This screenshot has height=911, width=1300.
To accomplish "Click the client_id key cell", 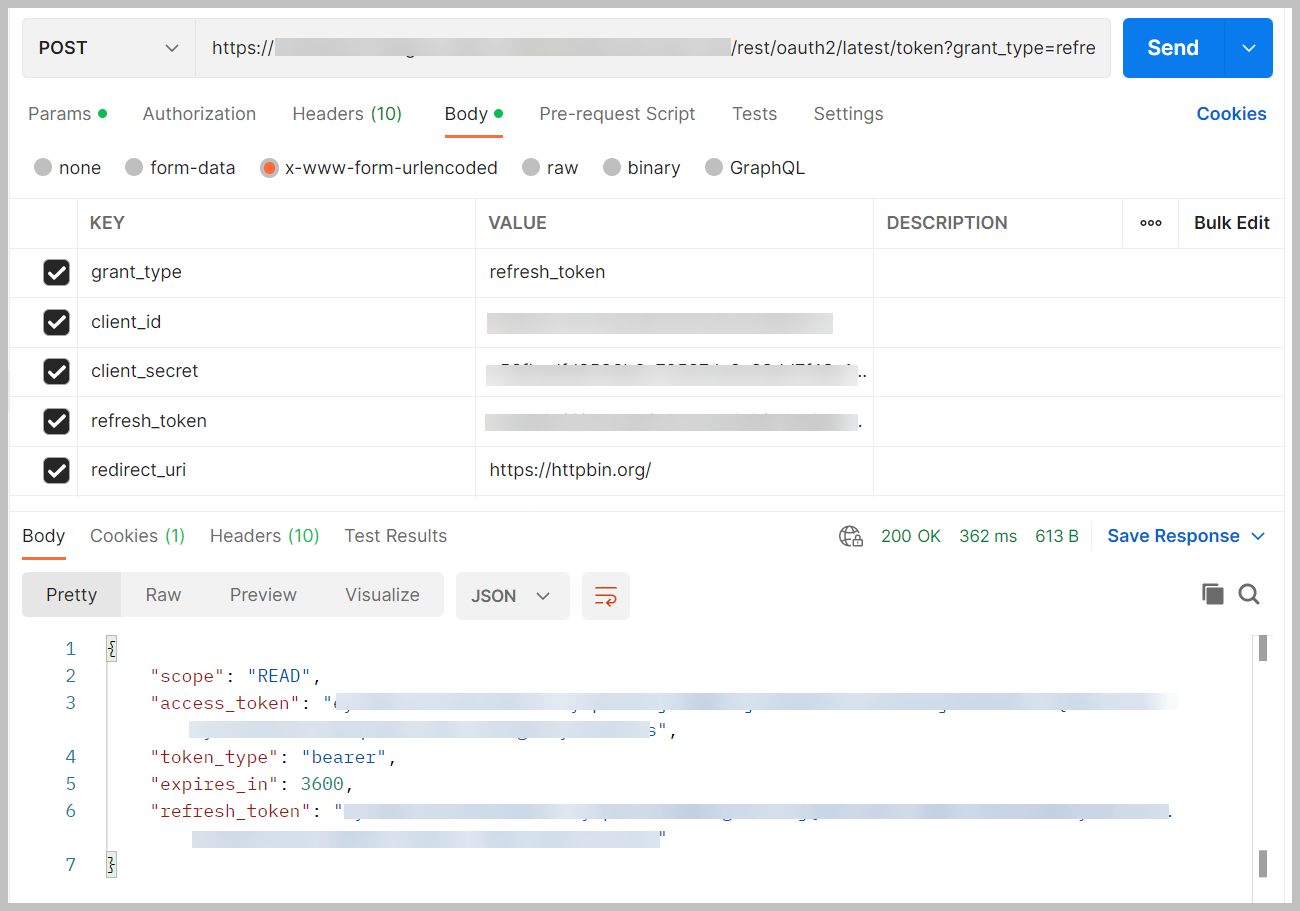I will [x=276, y=322].
